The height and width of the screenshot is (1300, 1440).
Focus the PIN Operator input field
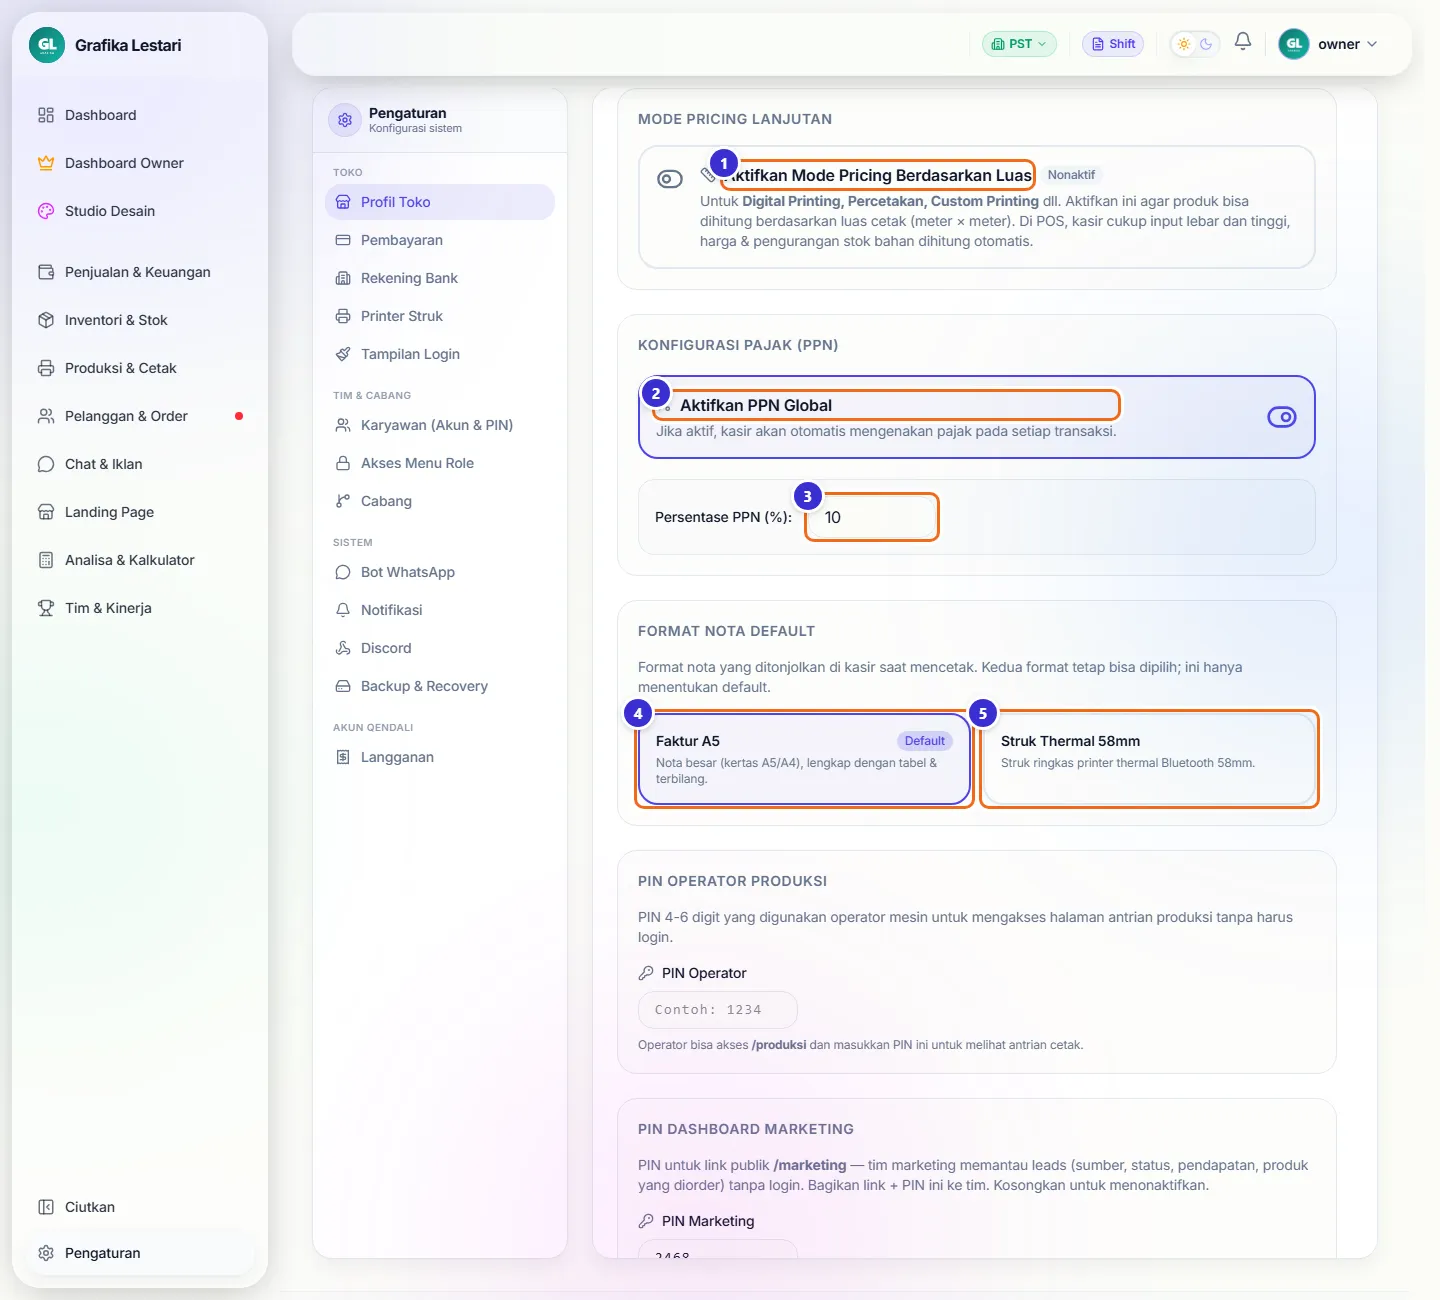point(718,1010)
